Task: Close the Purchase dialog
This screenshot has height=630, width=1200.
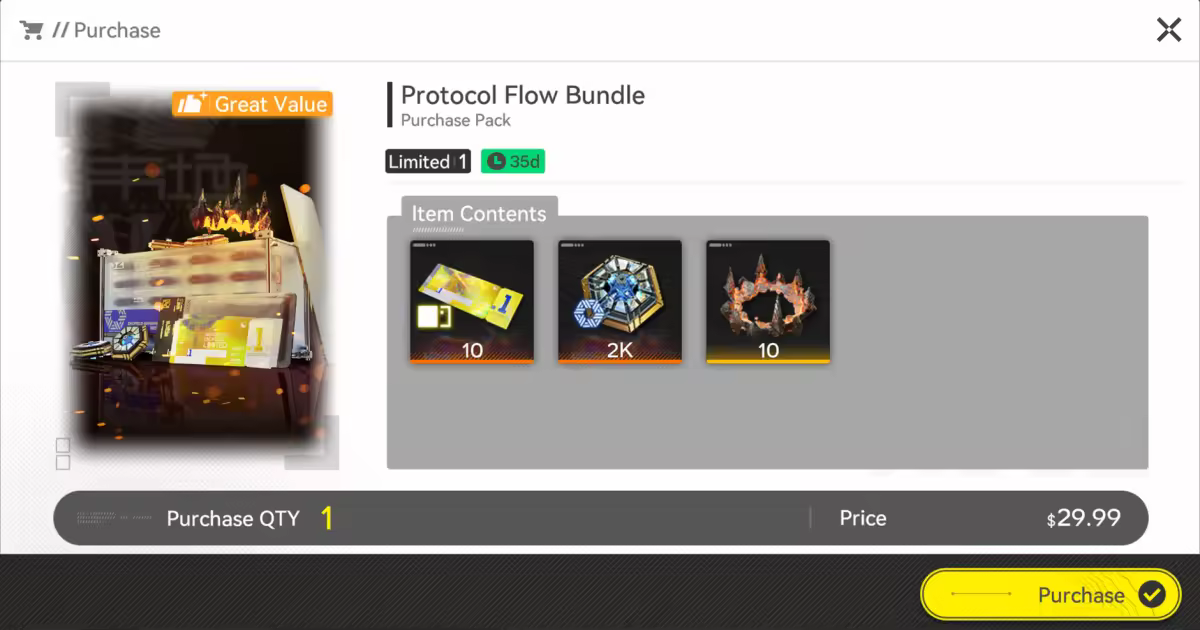Action: [x=1168, y=30]
